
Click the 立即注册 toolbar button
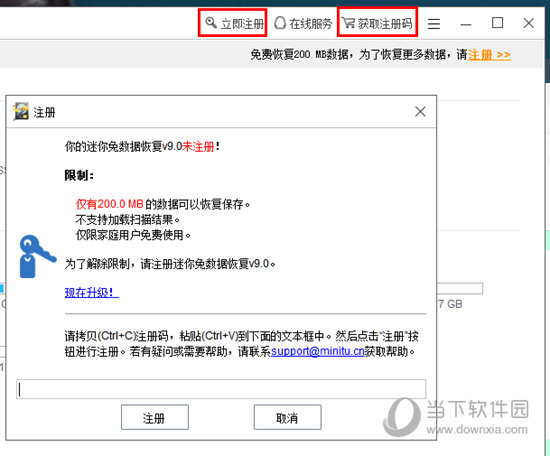tap(234, 23)
